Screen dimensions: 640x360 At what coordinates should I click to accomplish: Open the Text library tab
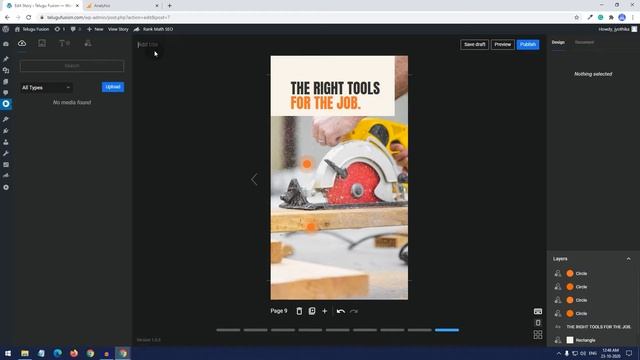pyautogui.click(x=64, y=43)
